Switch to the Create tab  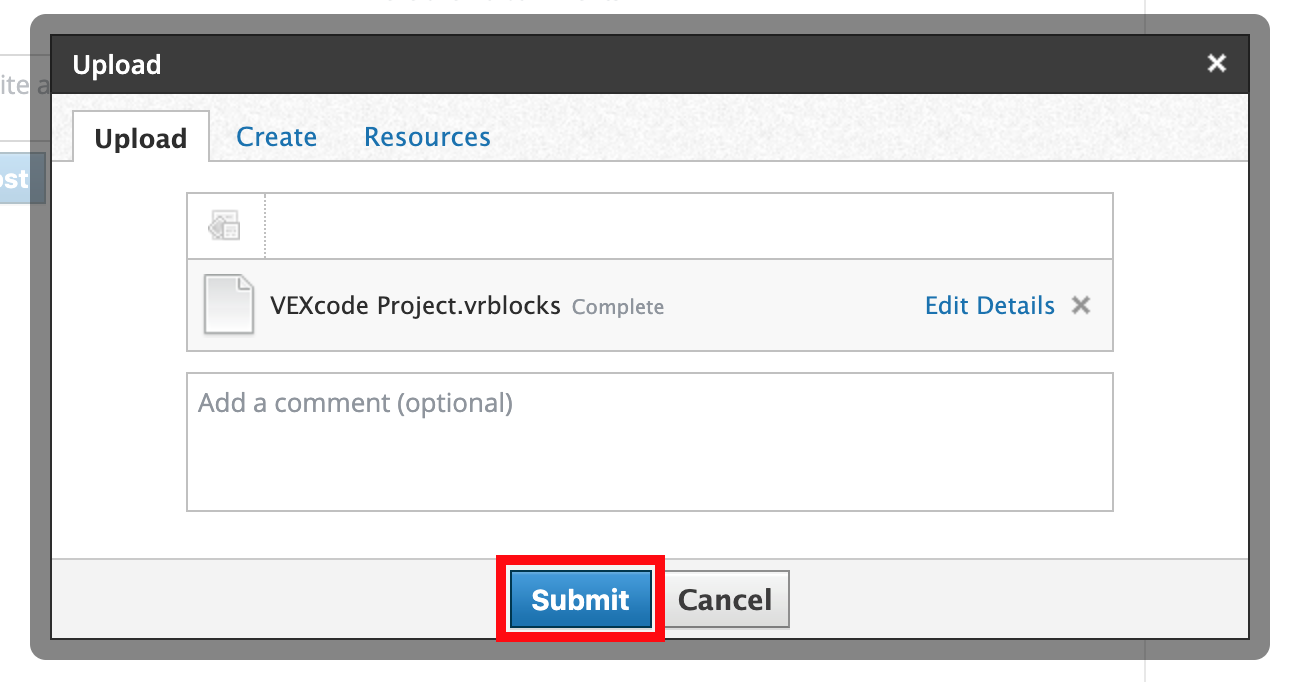(x=276, y=137)
